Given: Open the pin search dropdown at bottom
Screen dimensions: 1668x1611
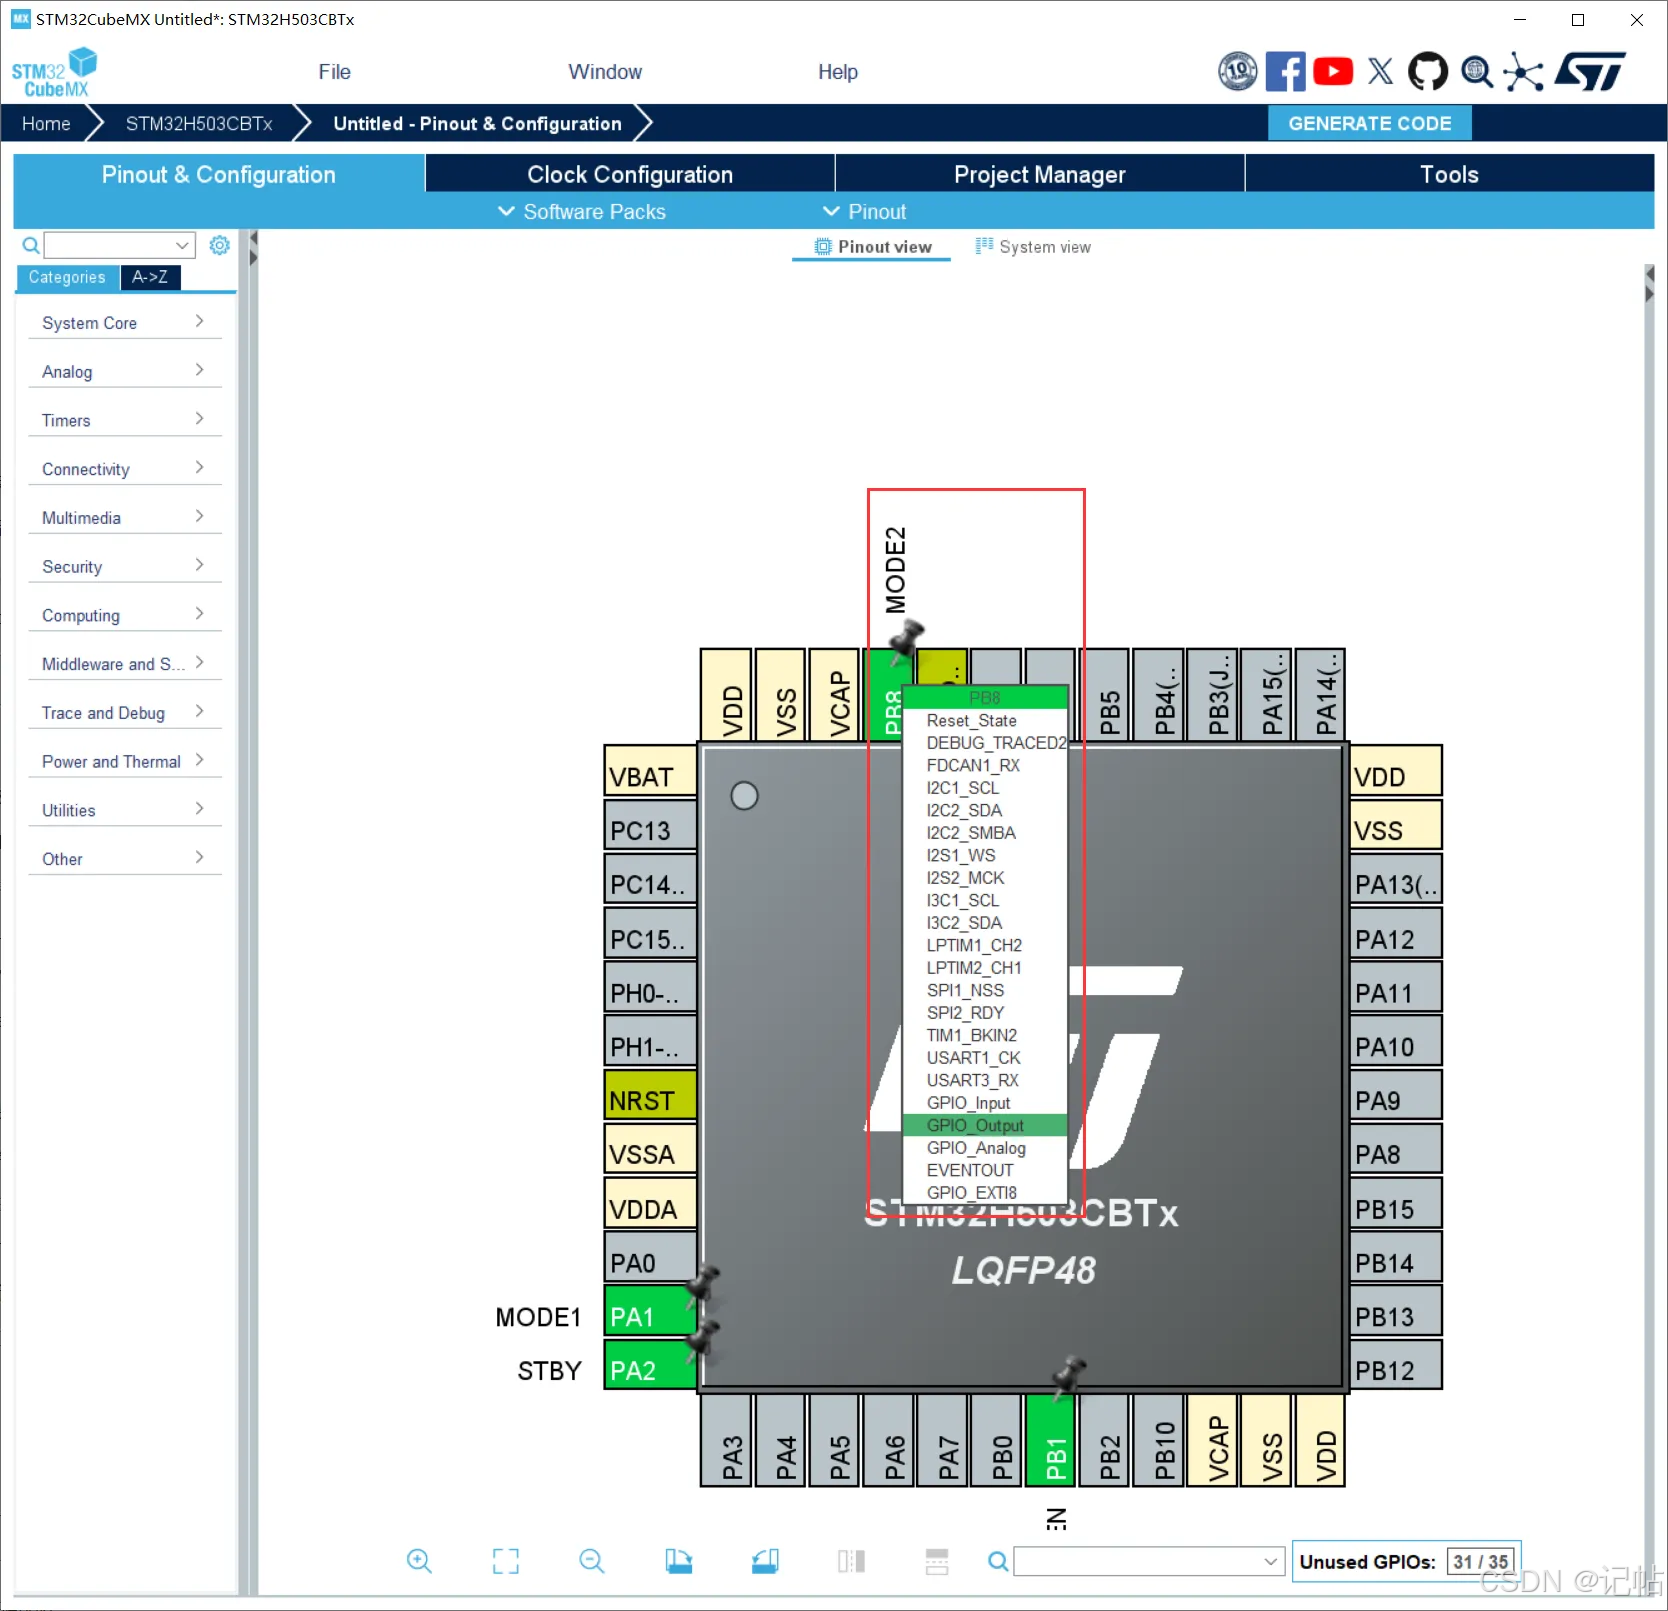Looking at the screenshot, I should (x=1149, y=1561).
